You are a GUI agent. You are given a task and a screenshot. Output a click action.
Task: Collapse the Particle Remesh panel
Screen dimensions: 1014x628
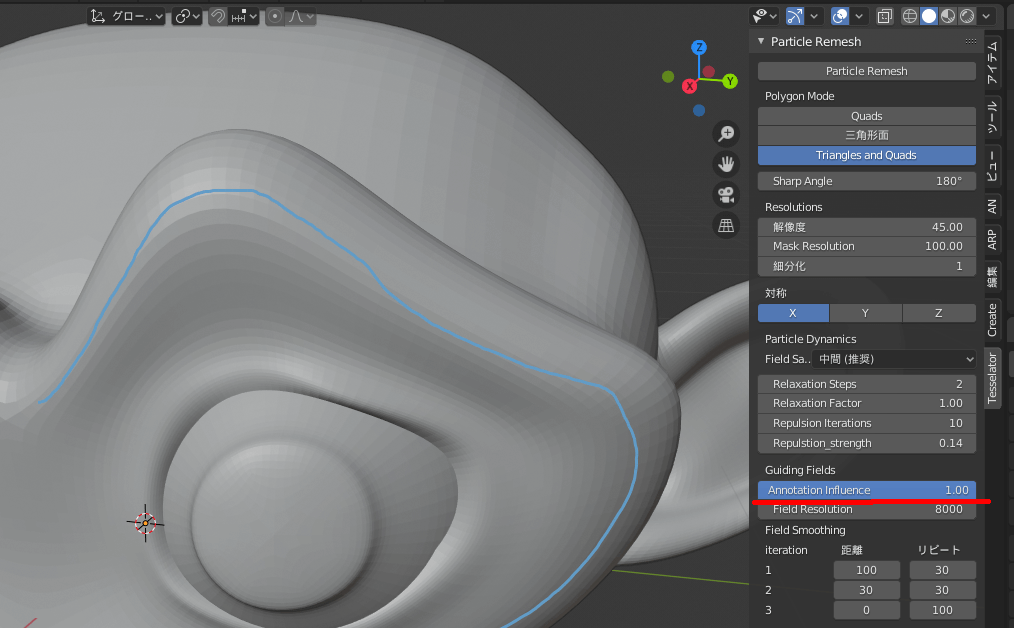(761, 41)
